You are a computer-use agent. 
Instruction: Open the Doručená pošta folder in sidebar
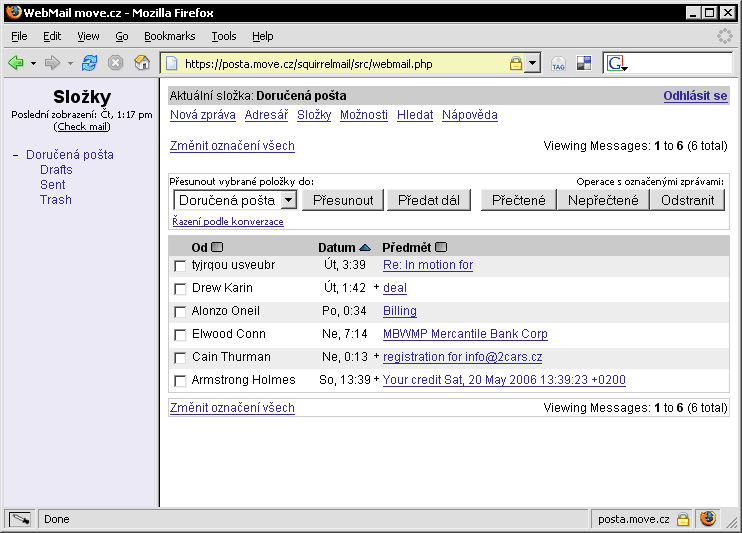pyautogui.click(x=70, y=155)
